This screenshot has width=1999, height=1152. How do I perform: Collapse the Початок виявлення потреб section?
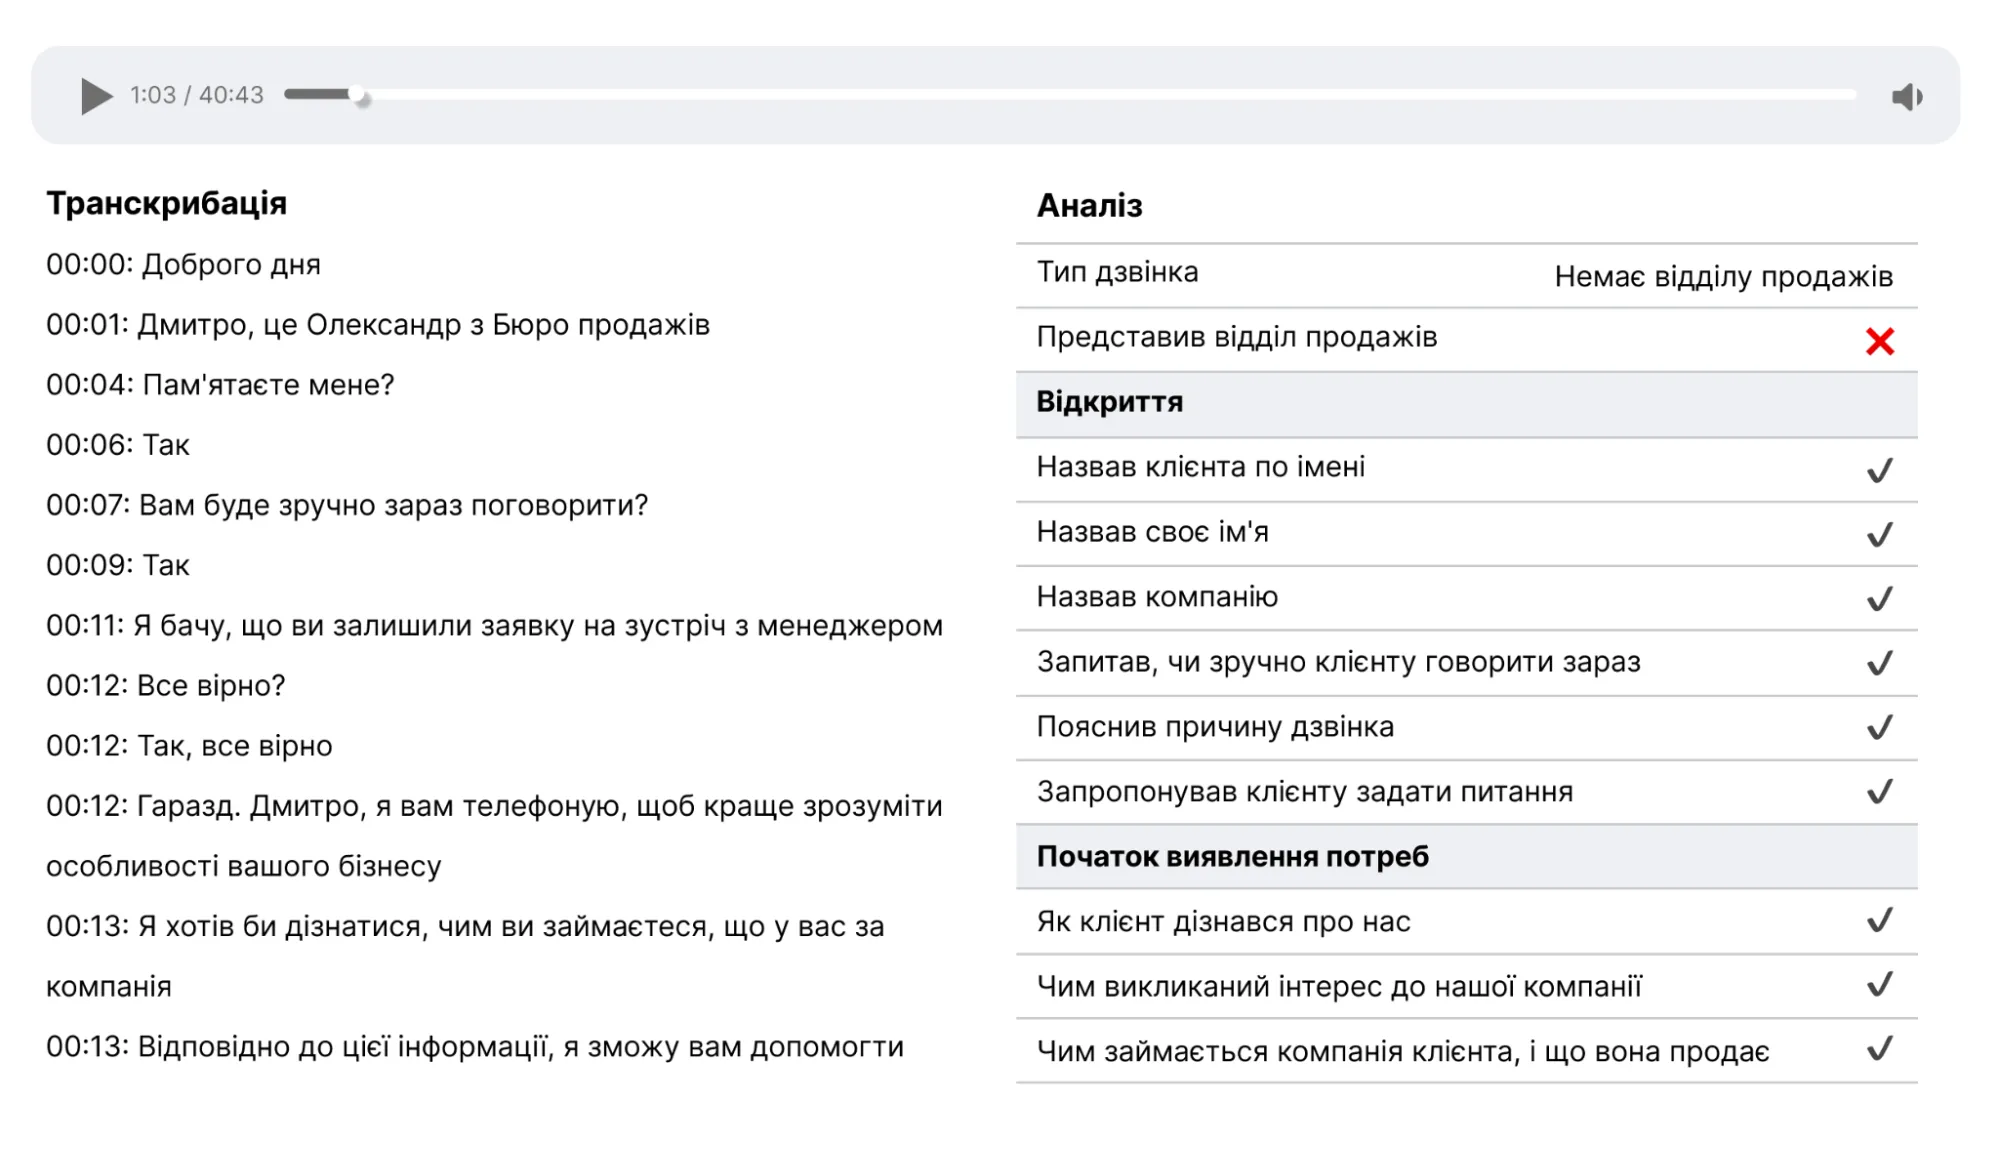point(1232,857)
